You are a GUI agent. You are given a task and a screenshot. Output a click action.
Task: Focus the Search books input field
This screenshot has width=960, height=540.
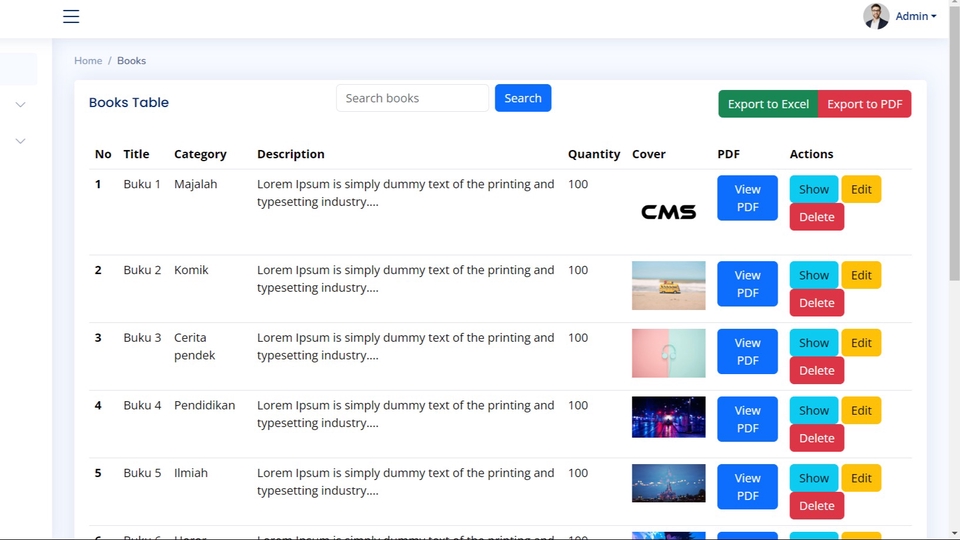[412, 98]
